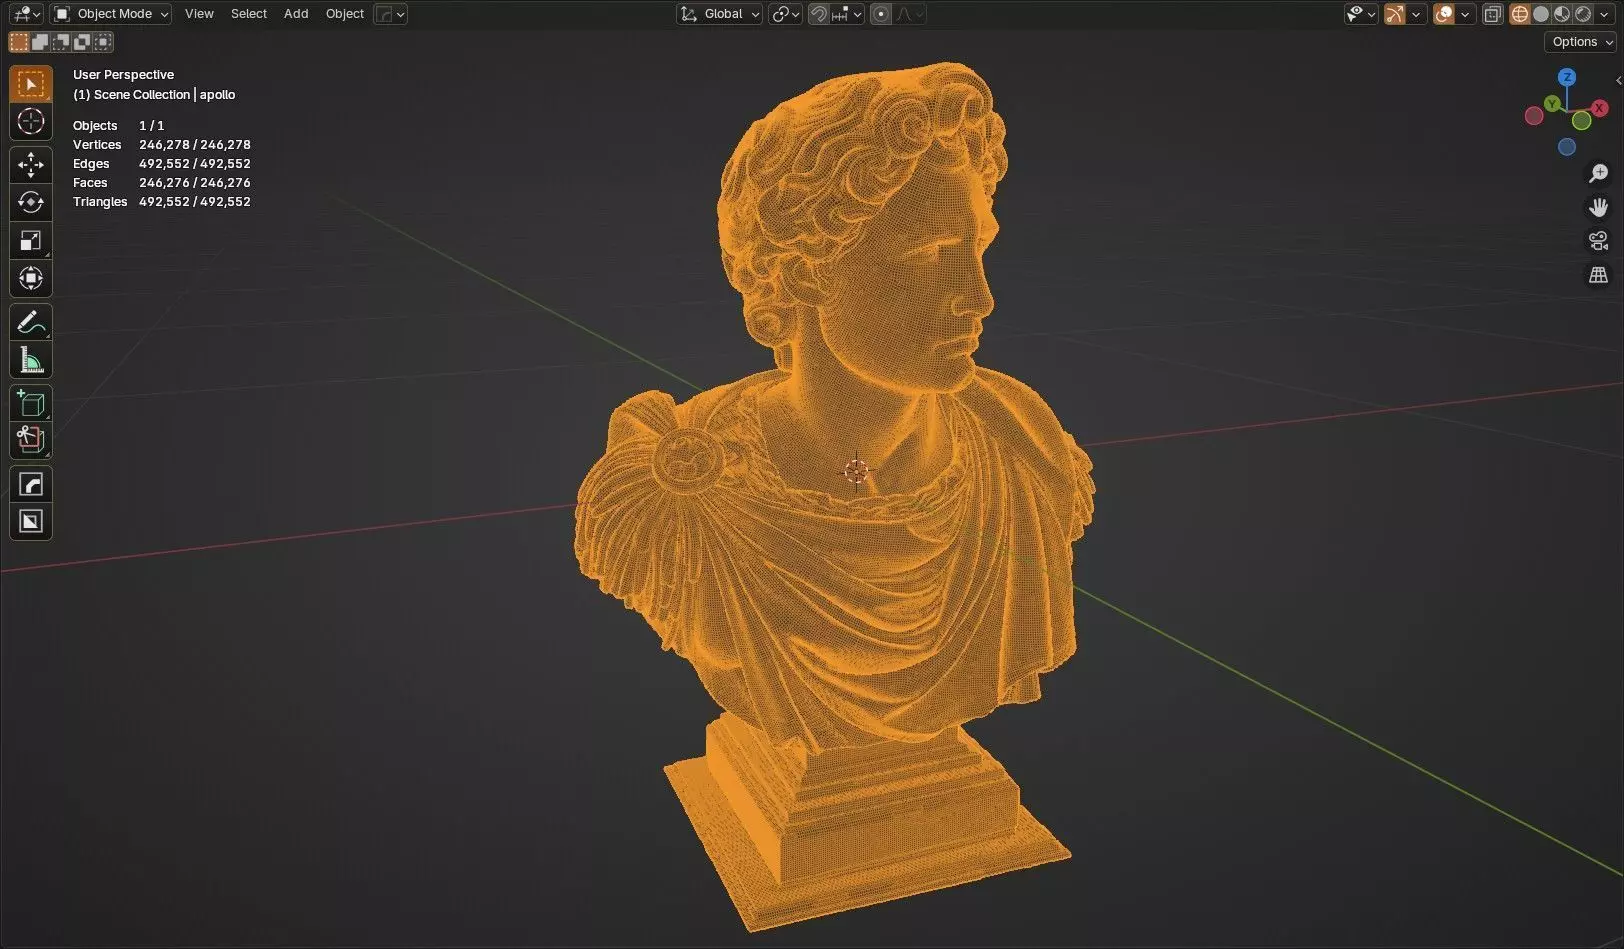The image size is (1624, 949).
Task: Open the Global transform orientation dropdown
Action: pos(720,14)
